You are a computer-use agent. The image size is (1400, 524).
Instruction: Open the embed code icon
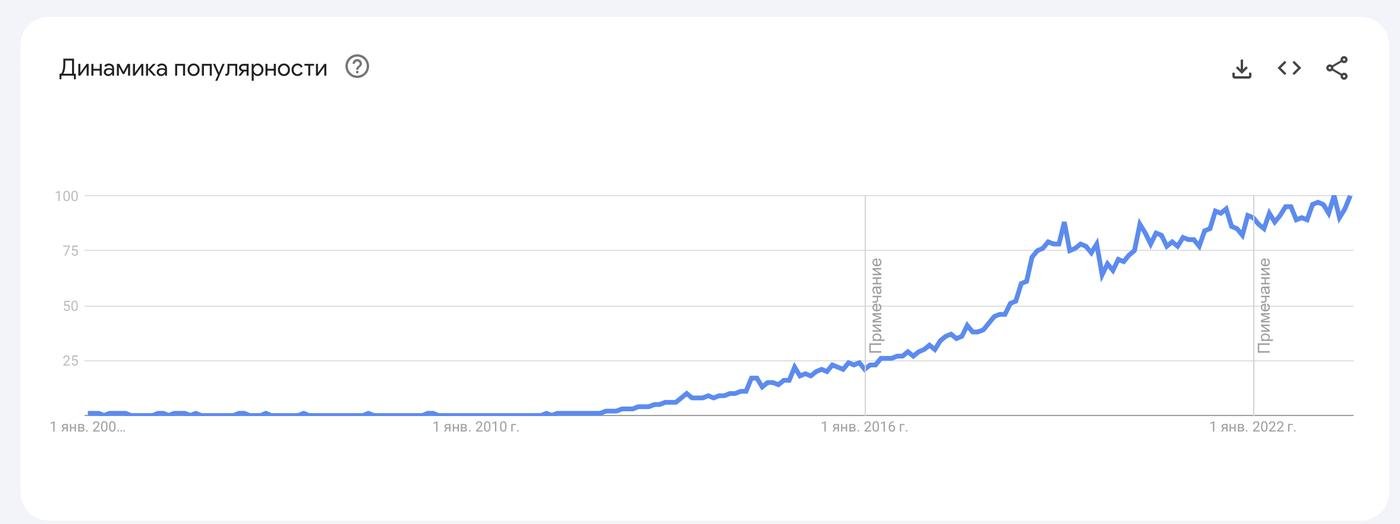click(1289, 68)
